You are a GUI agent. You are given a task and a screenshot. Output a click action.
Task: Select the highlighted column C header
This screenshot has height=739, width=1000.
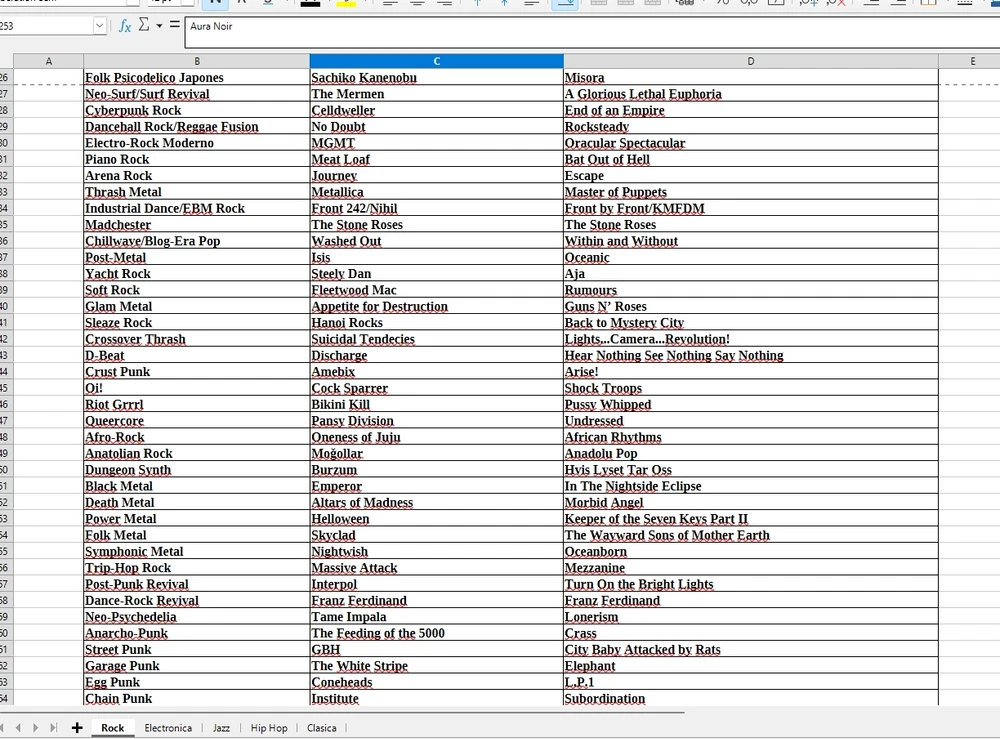click(x=436, y=61)
